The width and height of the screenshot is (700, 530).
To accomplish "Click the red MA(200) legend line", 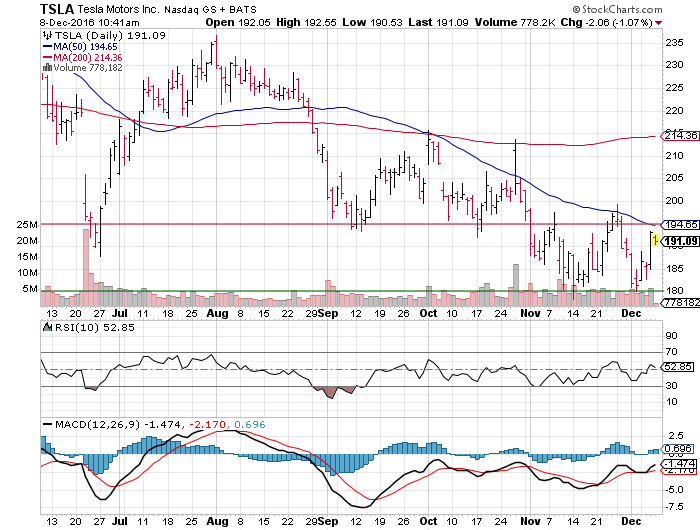I will point(47,57).
